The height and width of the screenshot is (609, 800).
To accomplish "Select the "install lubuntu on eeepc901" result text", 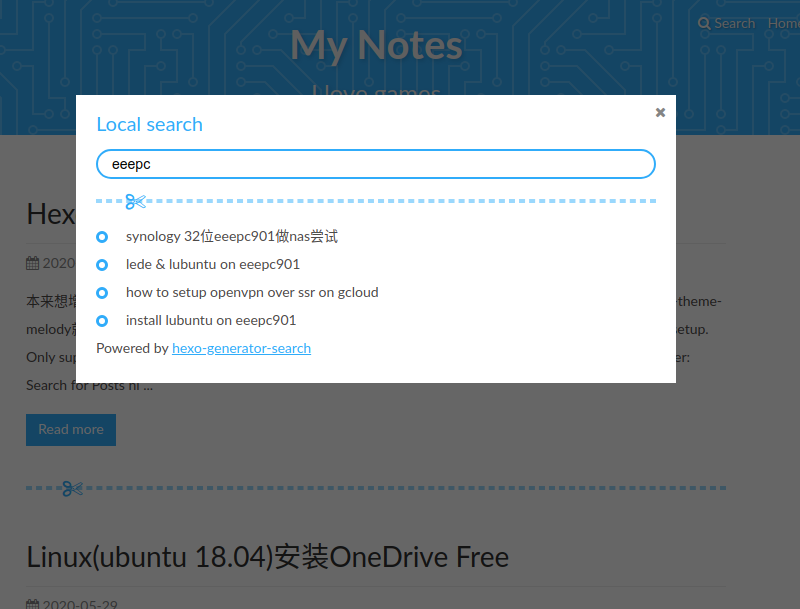I will tap(211, 321).
